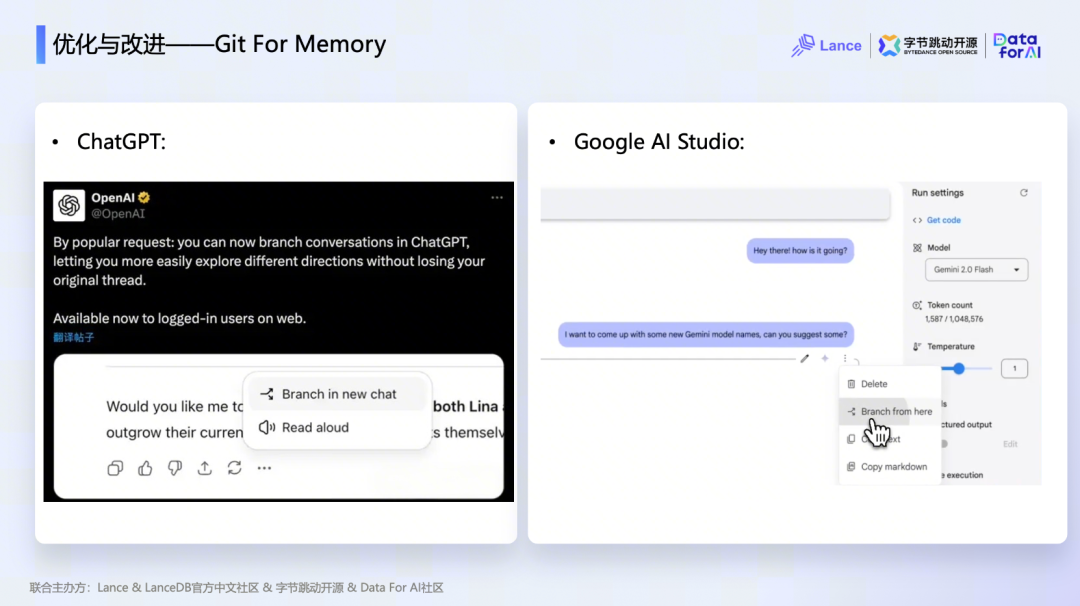Click the co-organizer footer text line
The width and height of the screenshot is (1080, 606).
click(x=236, y=587)
